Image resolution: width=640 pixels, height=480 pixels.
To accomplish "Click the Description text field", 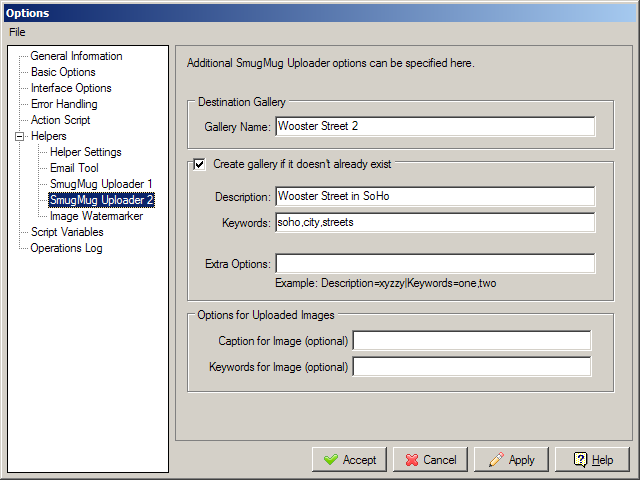I will pyautogui.click(x=435, y=197).
